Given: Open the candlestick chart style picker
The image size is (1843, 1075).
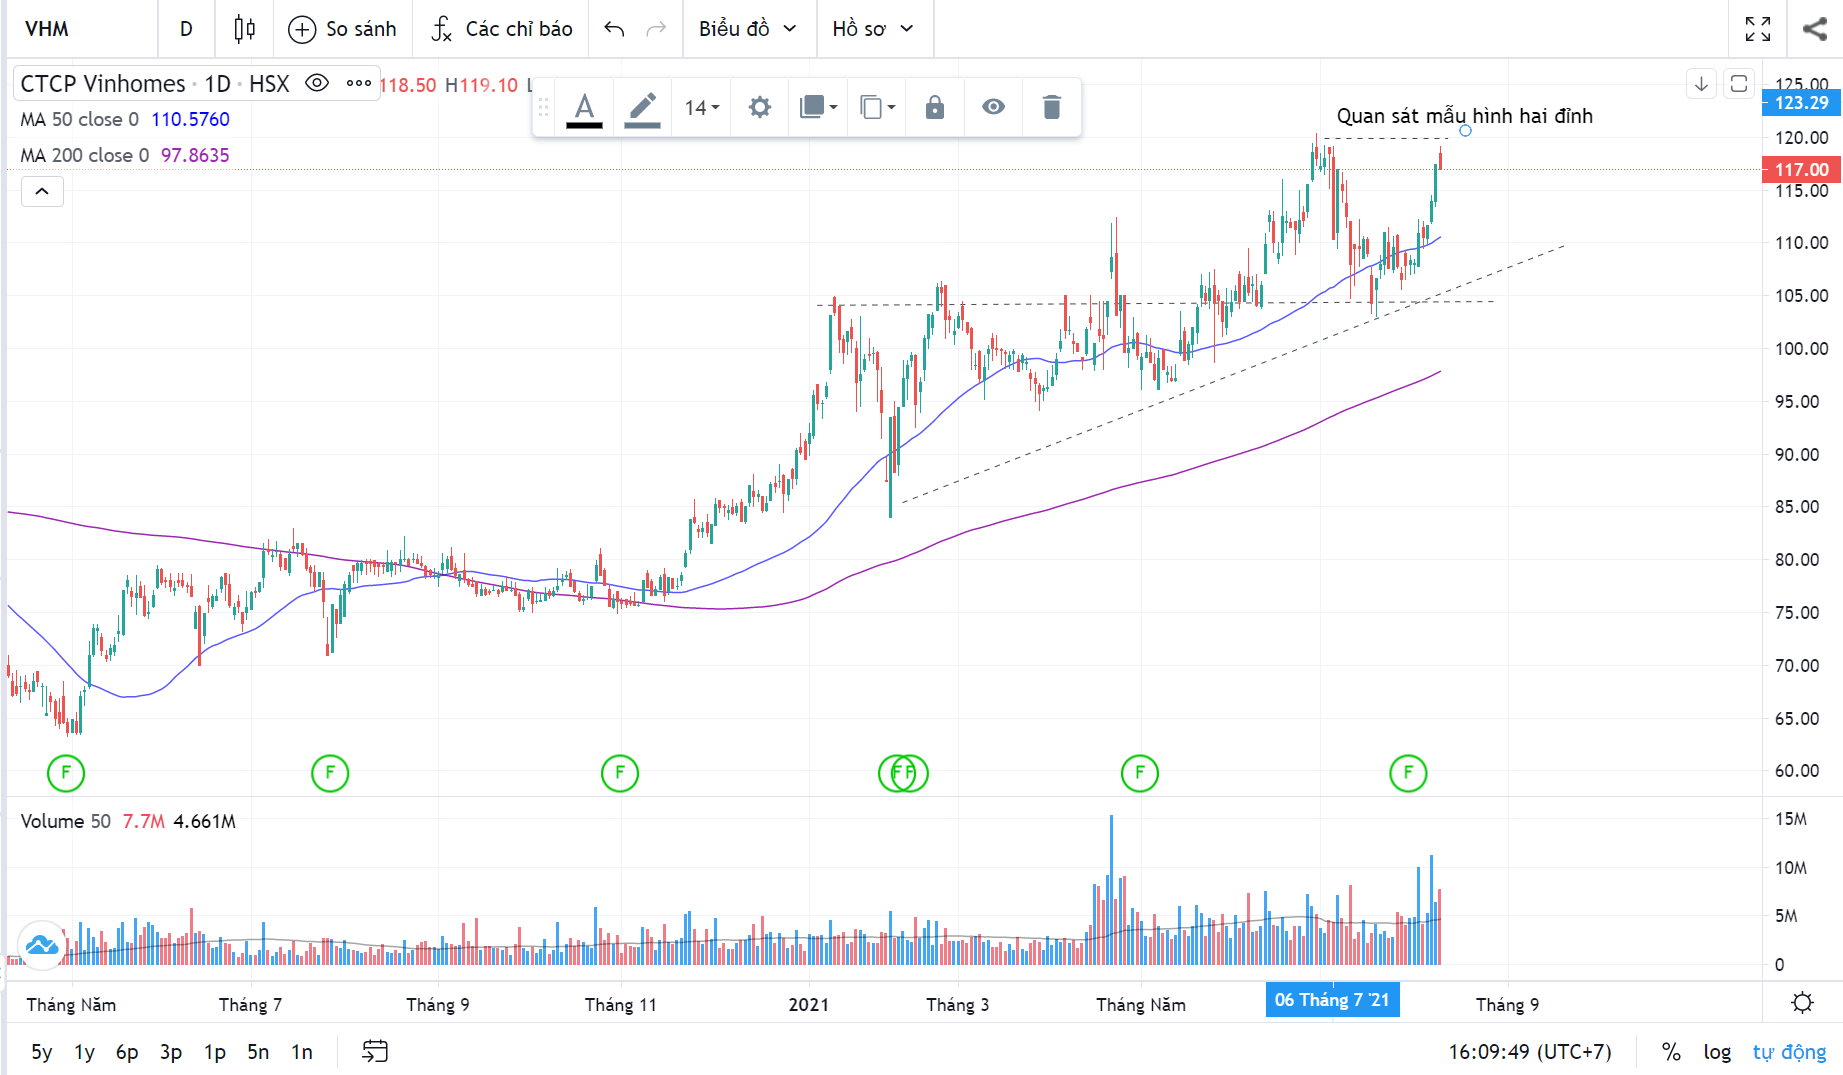Looking at the screenshot, I should pos(244,29).
